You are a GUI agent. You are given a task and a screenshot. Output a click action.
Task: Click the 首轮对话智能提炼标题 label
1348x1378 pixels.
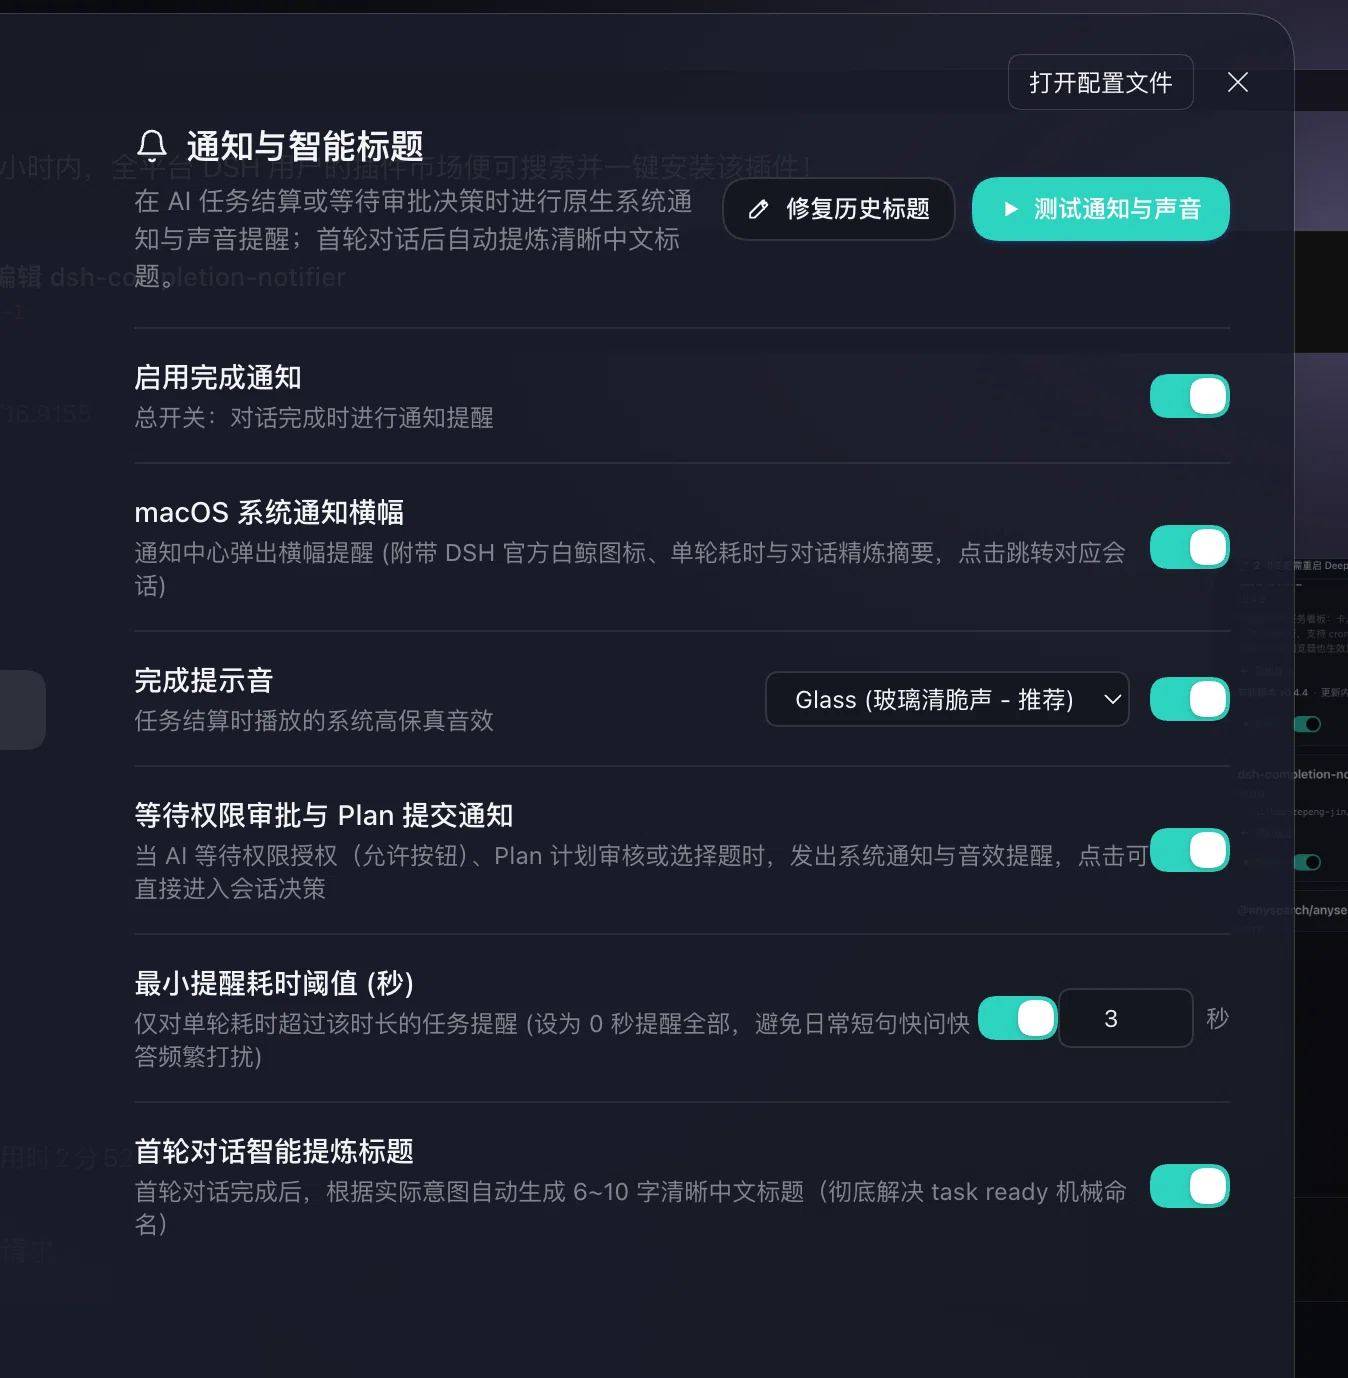274,1151
